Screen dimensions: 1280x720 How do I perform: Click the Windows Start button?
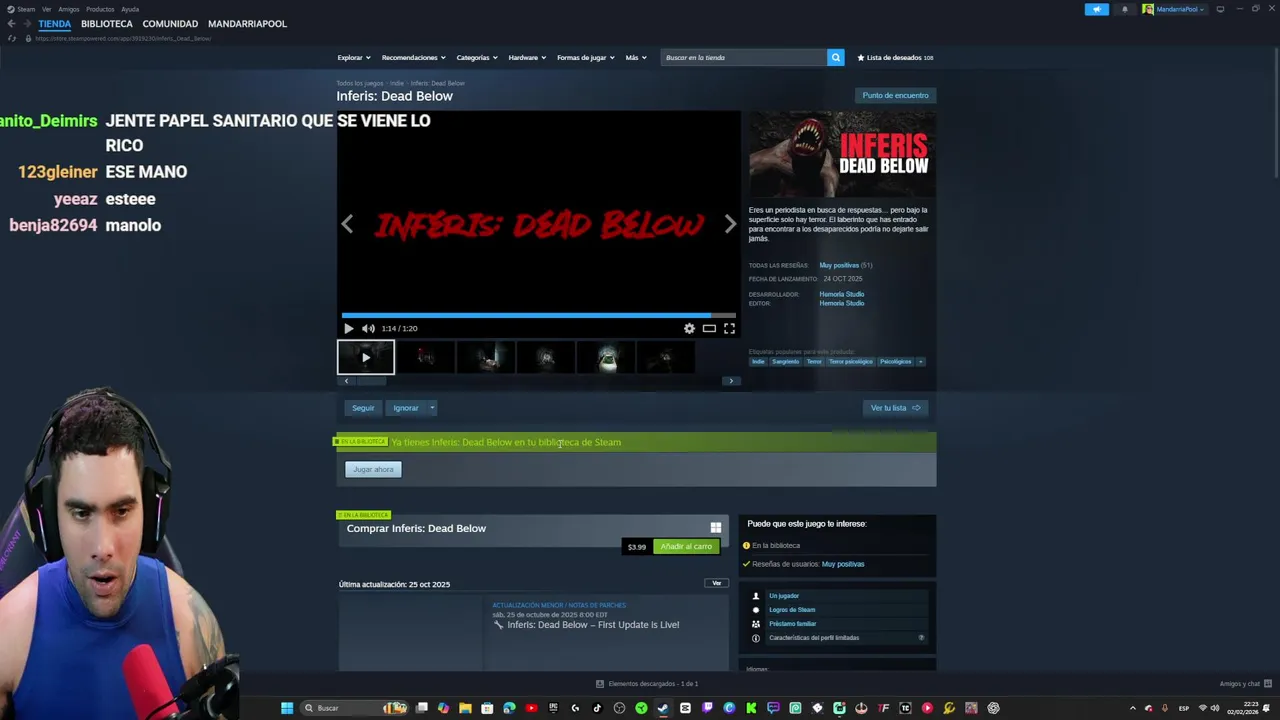(x=287, y=708)
